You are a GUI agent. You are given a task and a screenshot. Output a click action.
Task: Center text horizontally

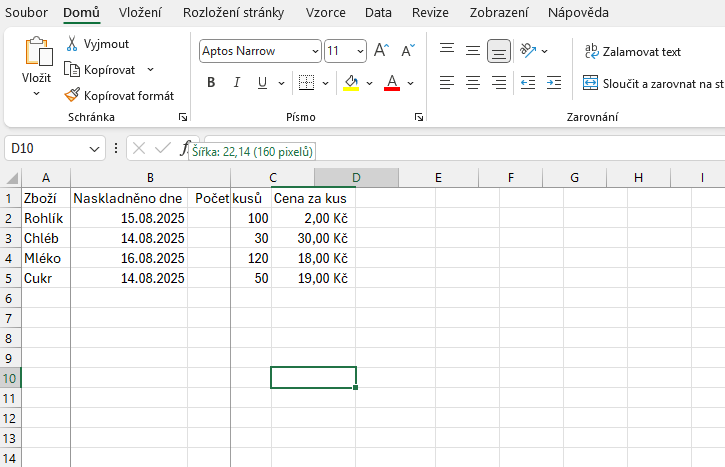coord(473,83)
